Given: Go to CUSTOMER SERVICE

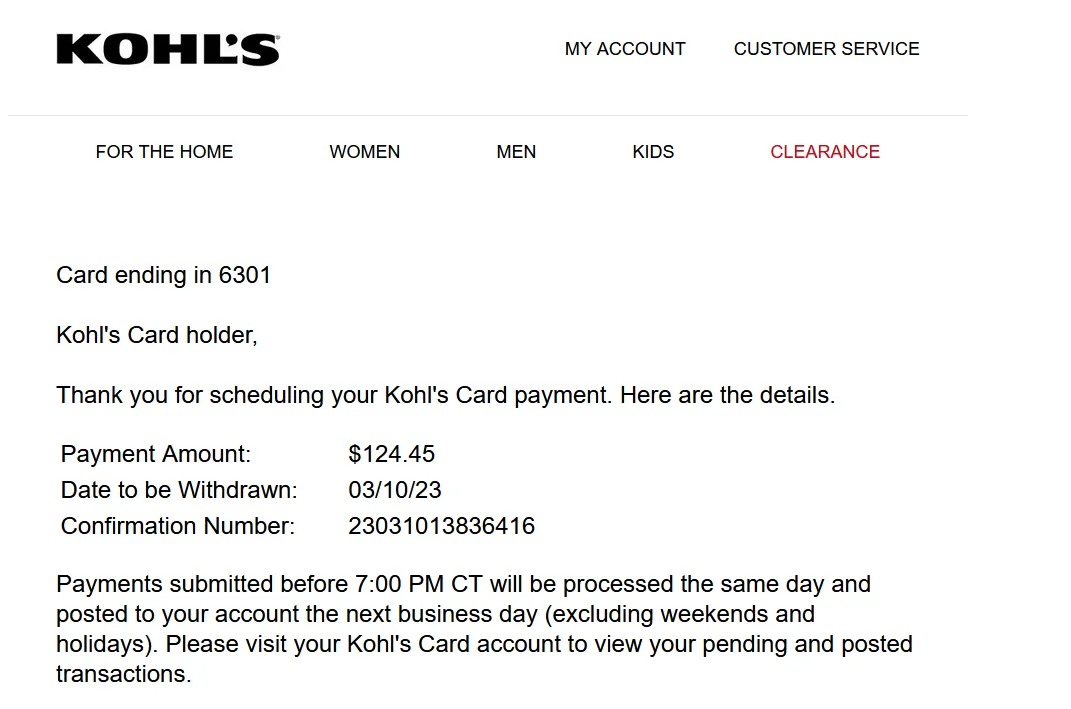Looking at the screenshot, I should tap(826, 49).
